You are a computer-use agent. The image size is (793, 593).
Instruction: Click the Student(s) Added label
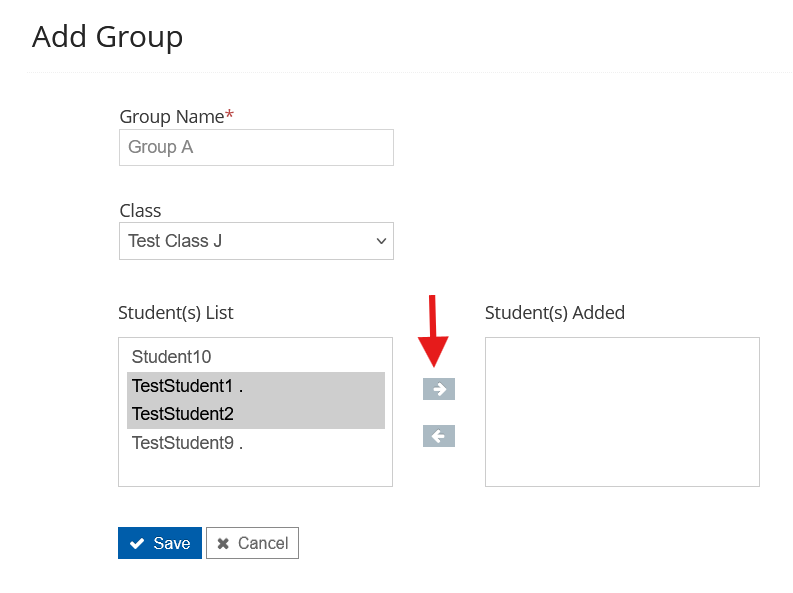pyautogui.click(x=554, y=313)
